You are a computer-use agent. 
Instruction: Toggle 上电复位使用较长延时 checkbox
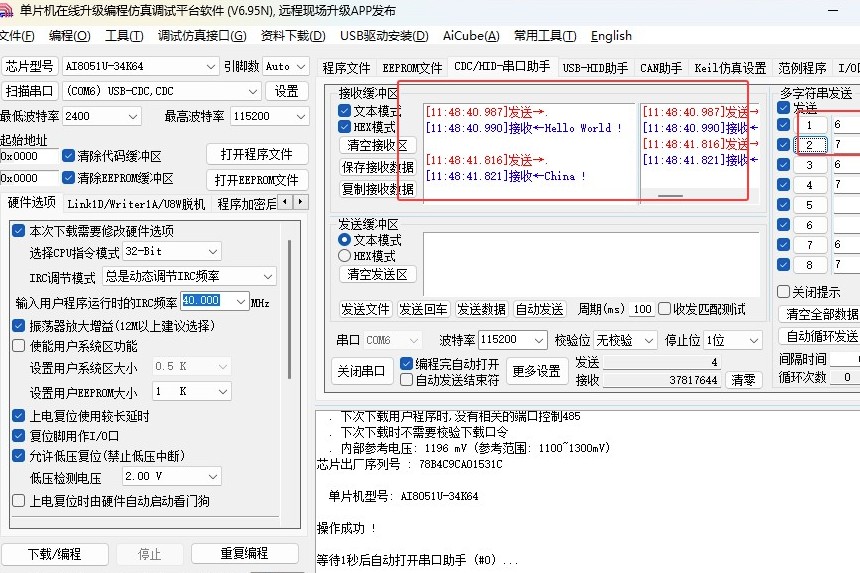[18, 416]
